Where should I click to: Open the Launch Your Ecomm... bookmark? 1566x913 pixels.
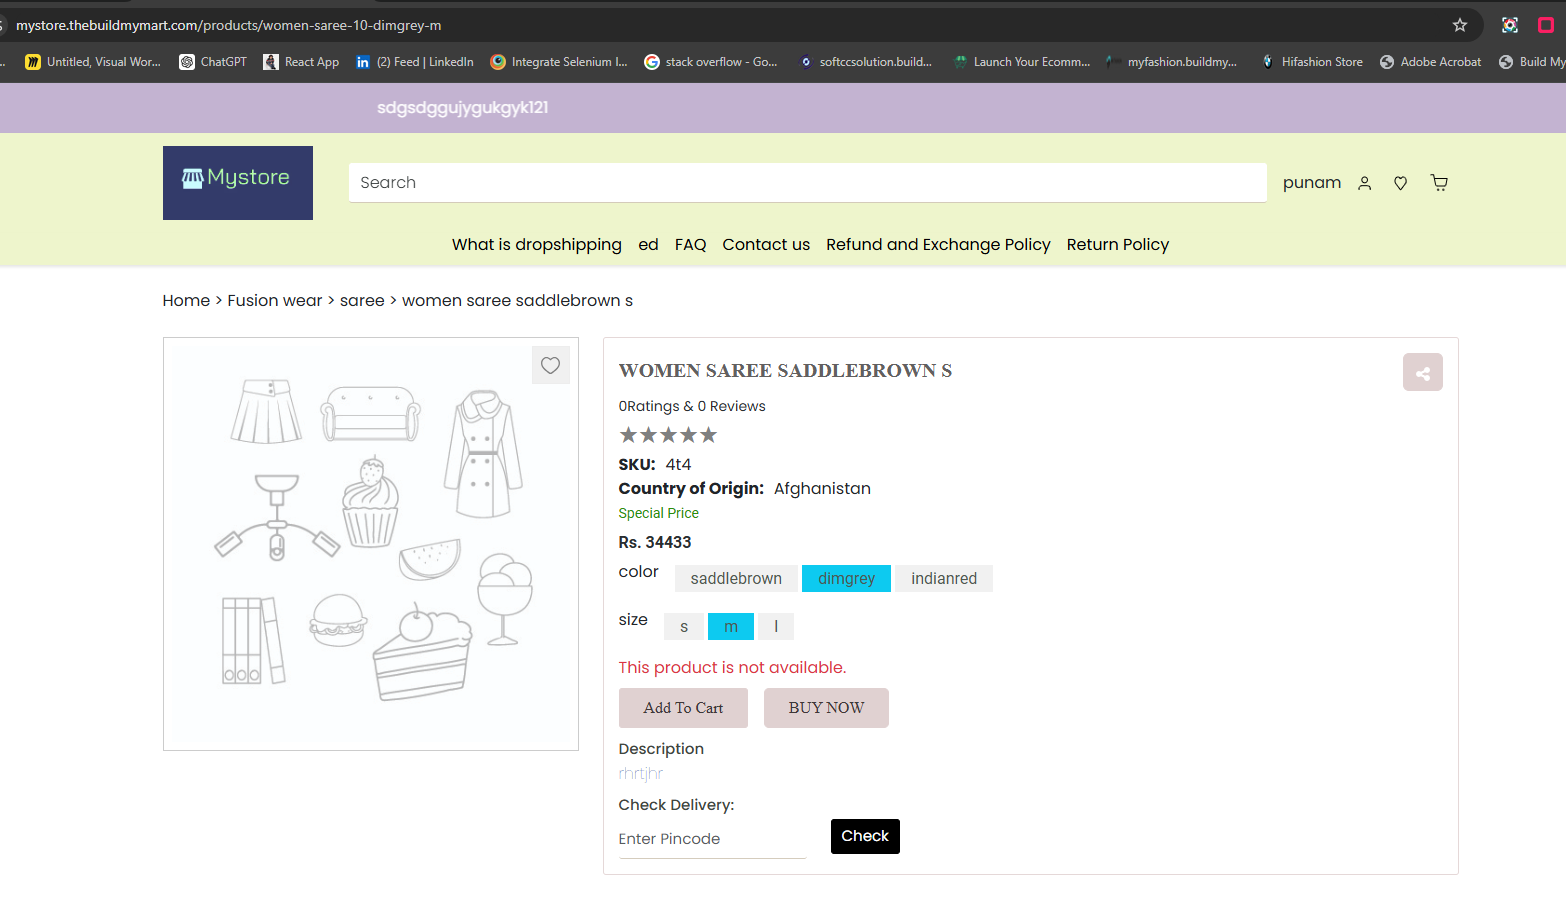pyautogui.click(x=1021, y=62)
